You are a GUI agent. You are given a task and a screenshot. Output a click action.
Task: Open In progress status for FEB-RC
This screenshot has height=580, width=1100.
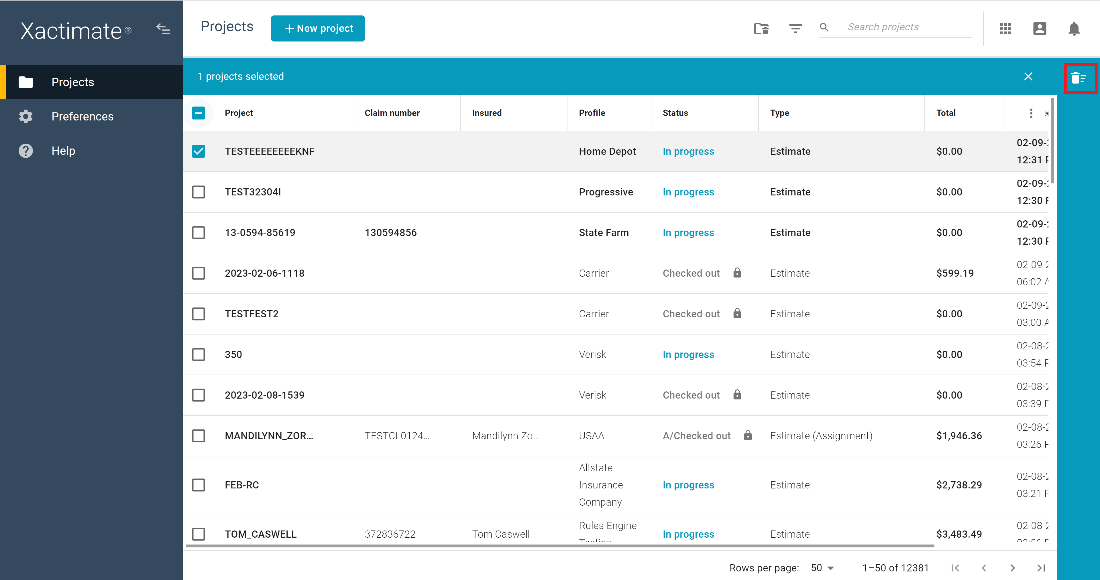(x=688, y=485)
